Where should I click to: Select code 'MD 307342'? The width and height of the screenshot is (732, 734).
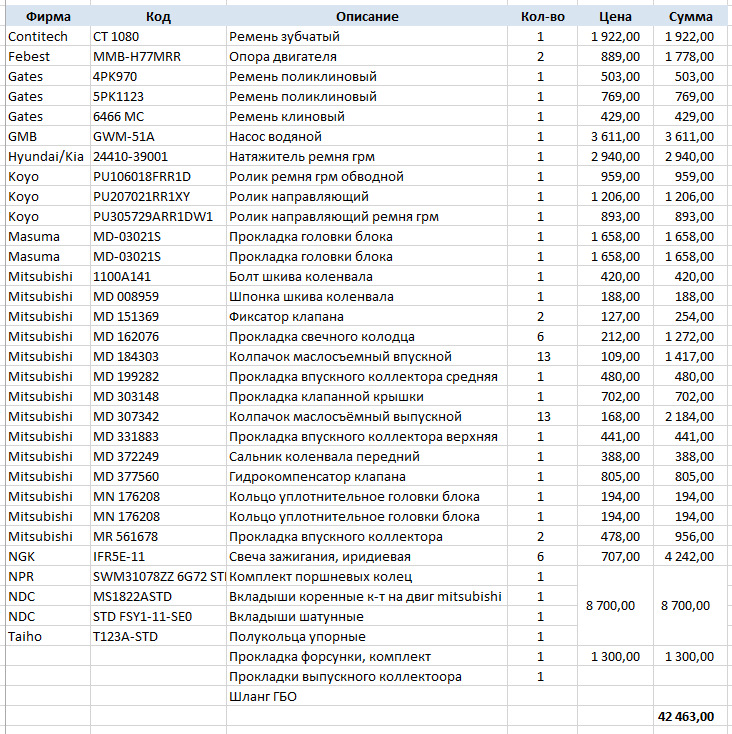click(158, 416)
